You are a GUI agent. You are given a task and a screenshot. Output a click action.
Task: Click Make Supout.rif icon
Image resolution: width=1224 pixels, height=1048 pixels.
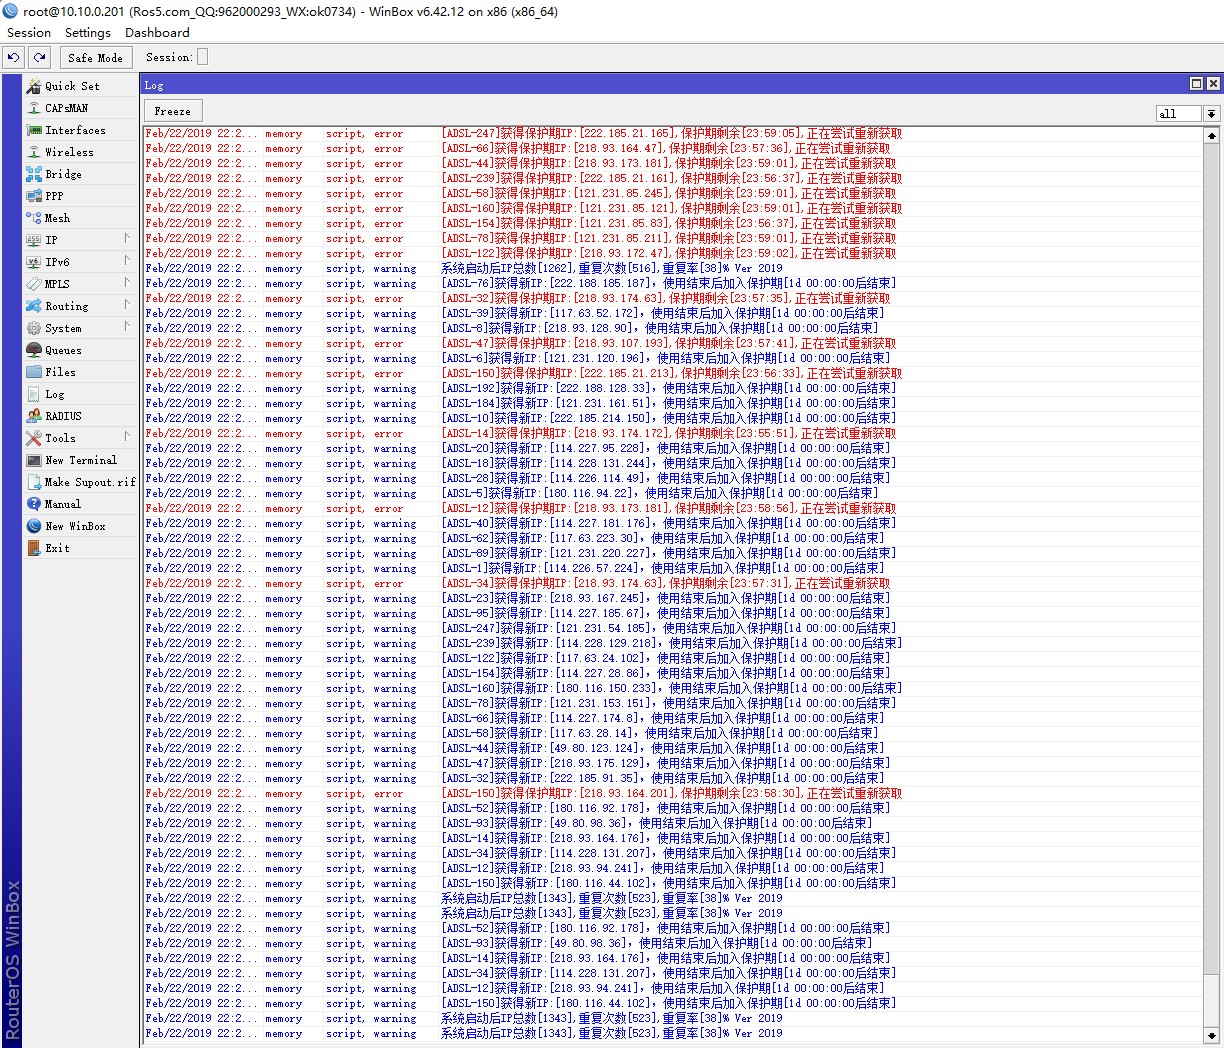(x=34, y=482)
